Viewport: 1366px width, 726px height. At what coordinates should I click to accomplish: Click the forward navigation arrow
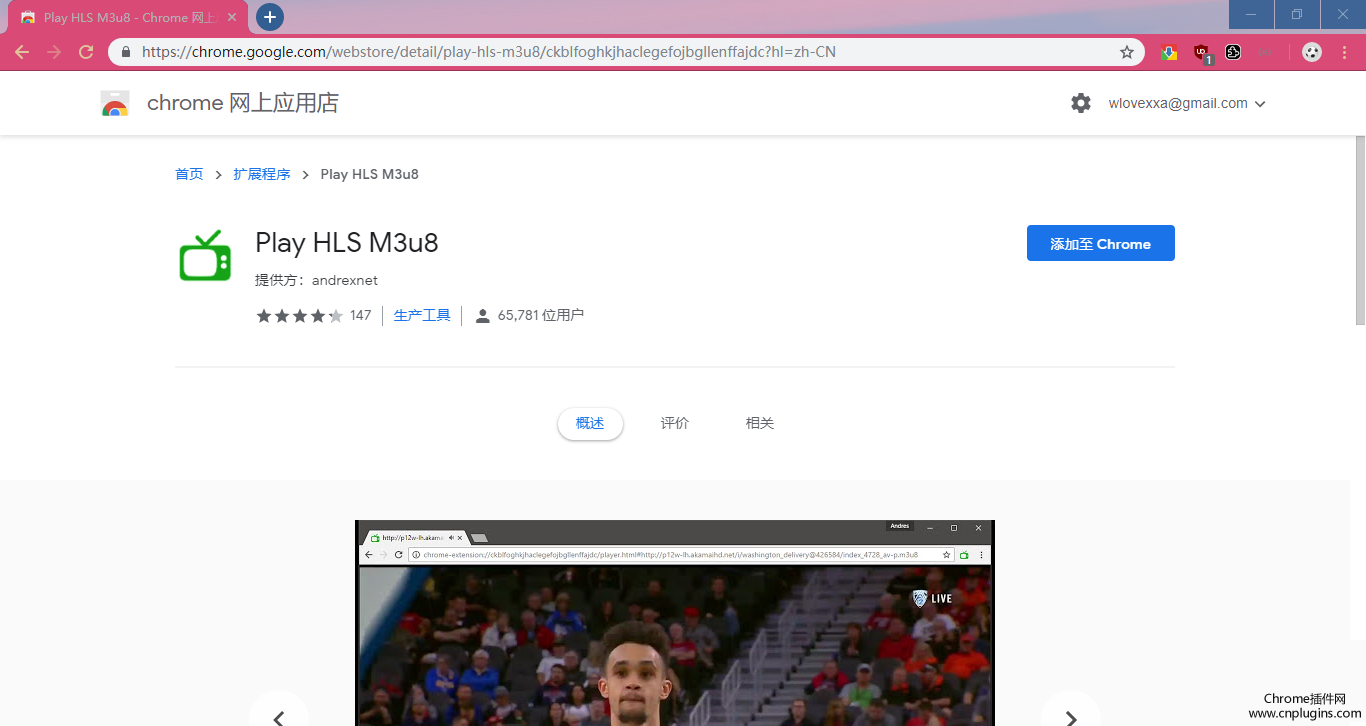coord(54,52)
